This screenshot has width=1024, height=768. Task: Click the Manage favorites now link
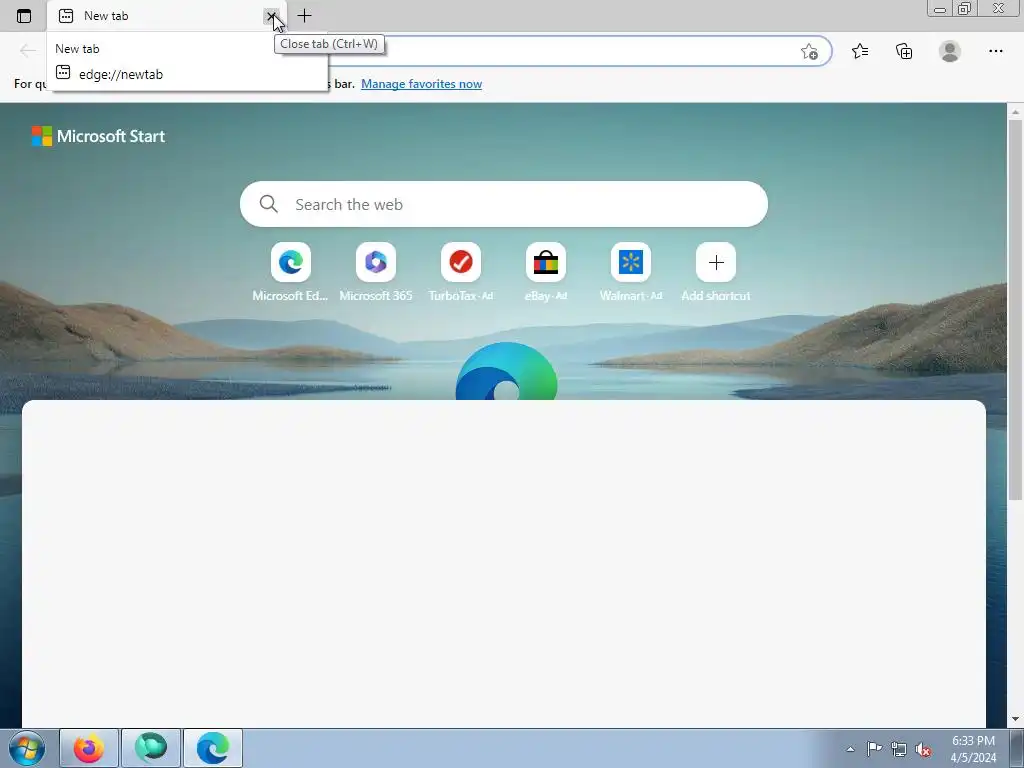click(421, 84)
